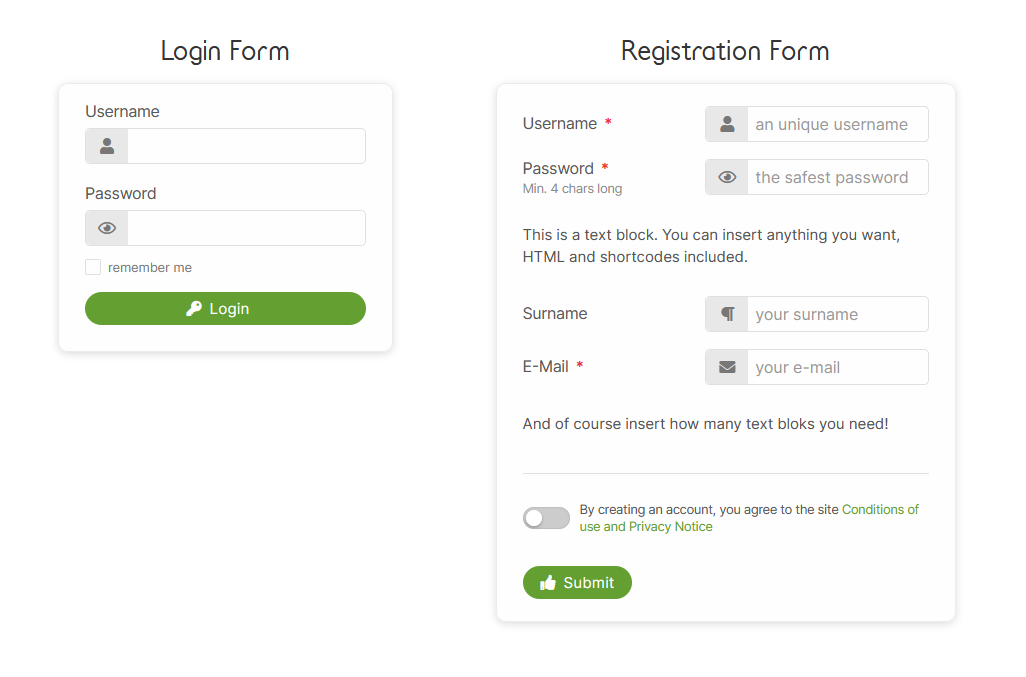Click the user icon beside login username
Image resolution: width=1026 pixels, height=677 pixels.
(107, 146)
